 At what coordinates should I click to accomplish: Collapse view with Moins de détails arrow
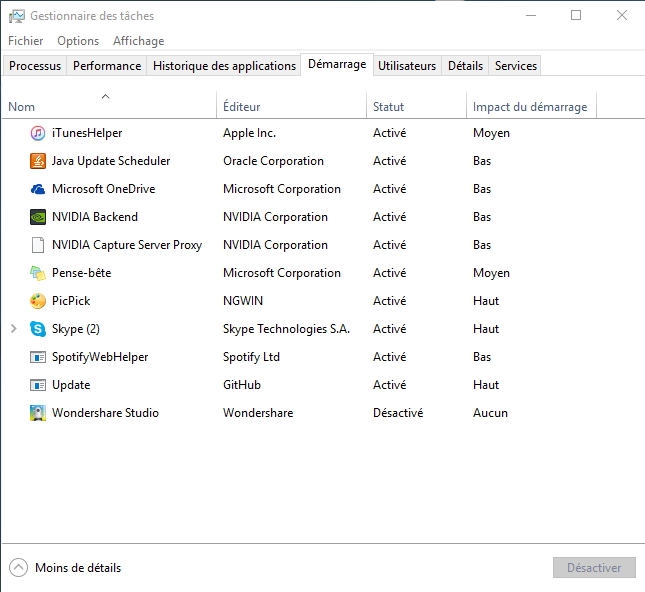[x=19, y=568]
